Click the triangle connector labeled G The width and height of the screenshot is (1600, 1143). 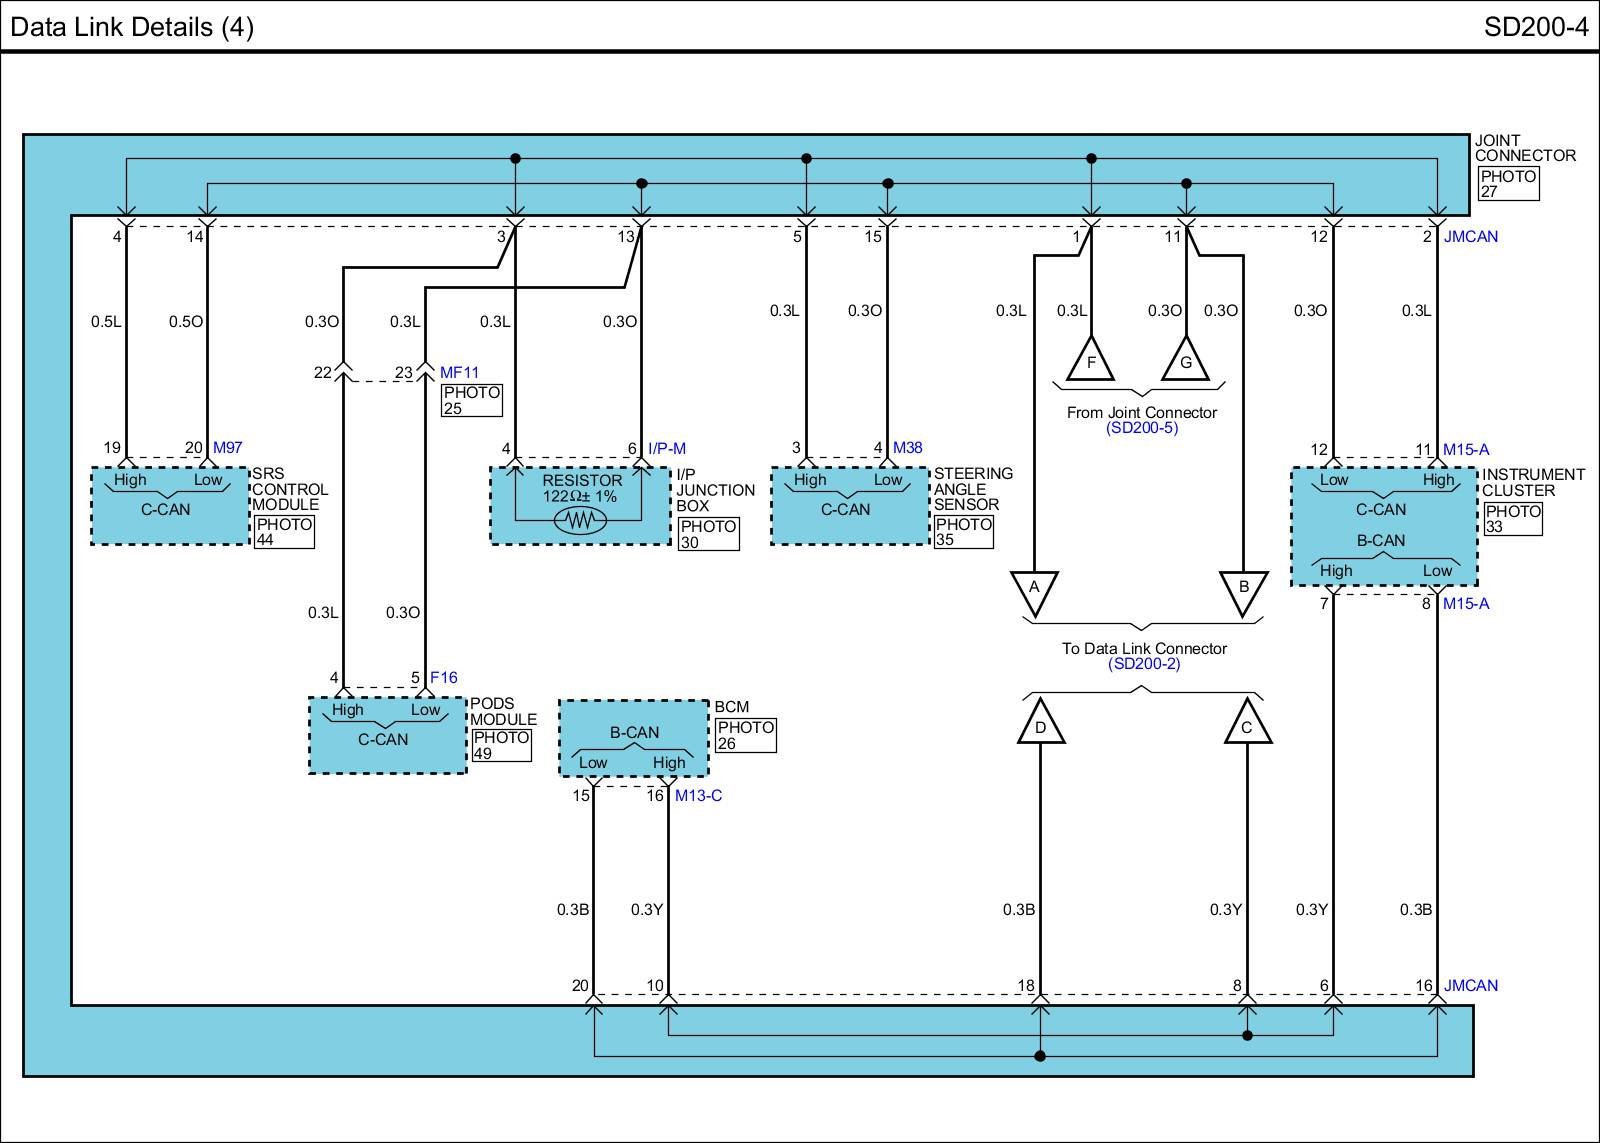pos(1186,361)
